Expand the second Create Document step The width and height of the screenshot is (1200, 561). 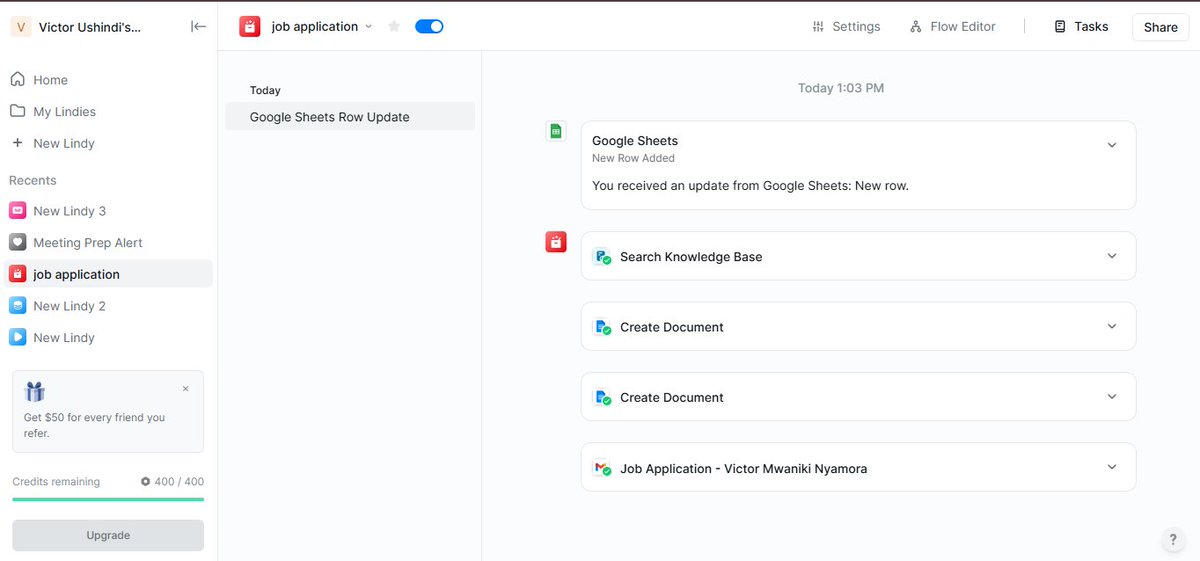pyautogui.click(x=1112, y=397)
